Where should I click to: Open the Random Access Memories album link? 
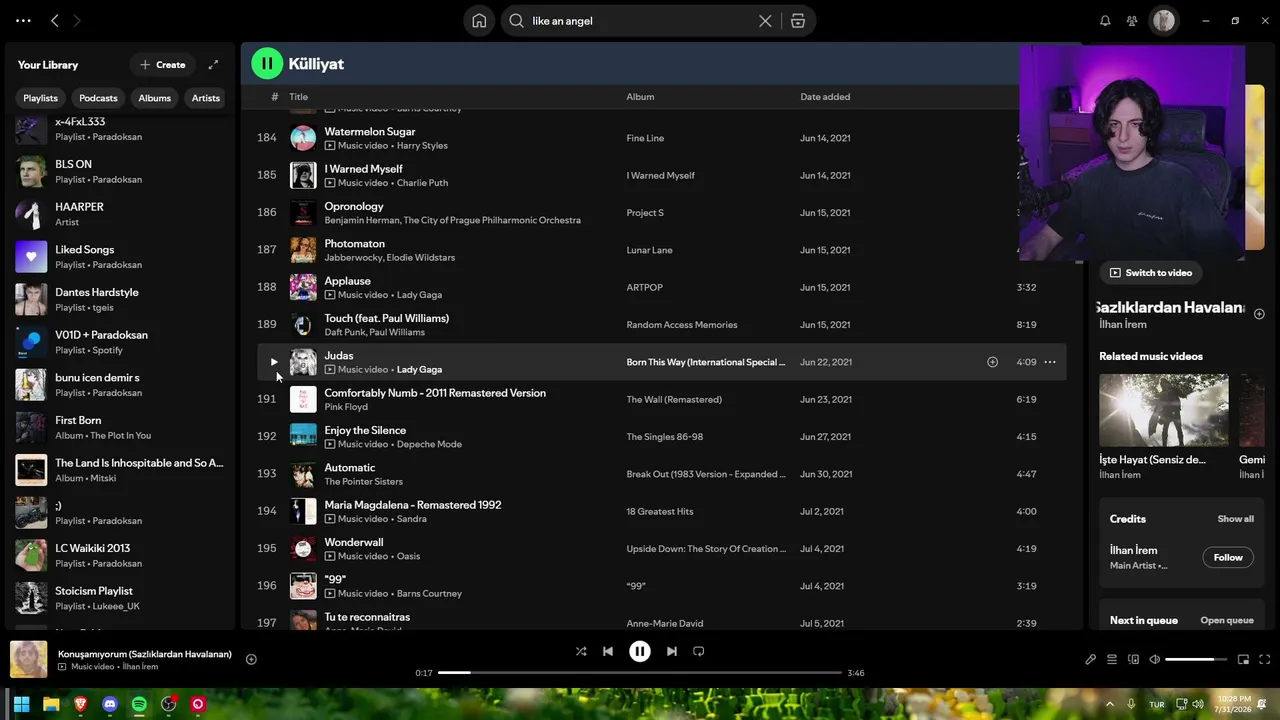point(682,325)
